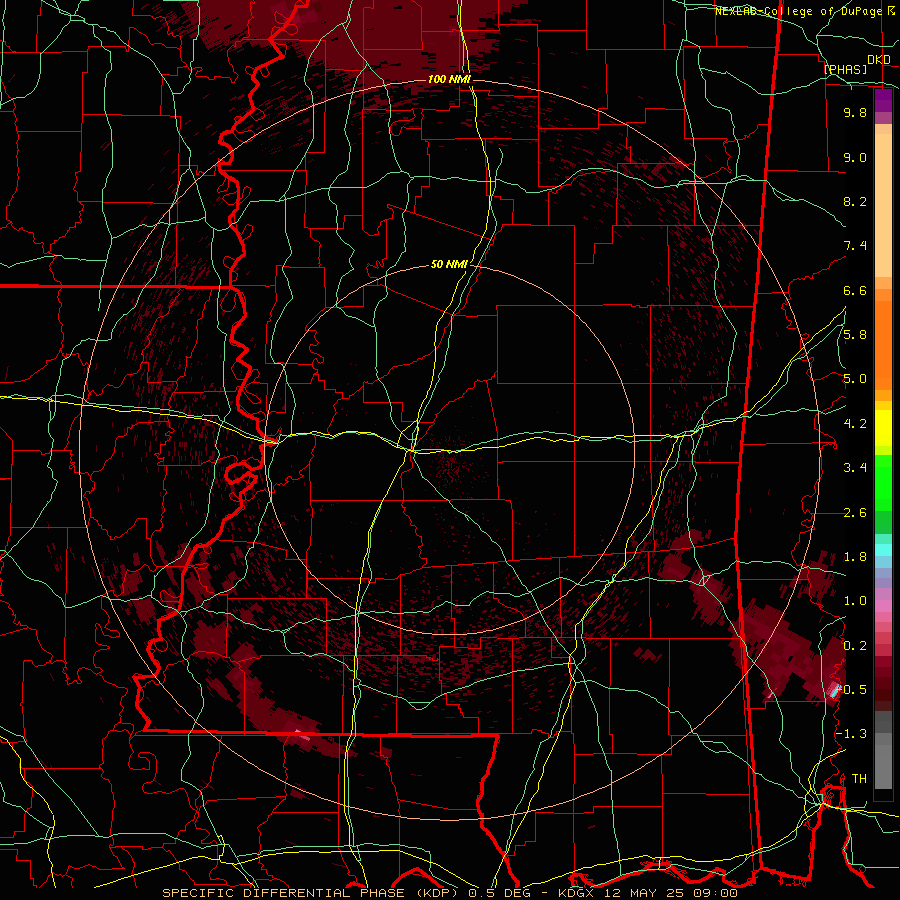This screenshot has width=900, height=900.
Task: Pick the orange band of the color bar
Action: (x=883, y=344)
